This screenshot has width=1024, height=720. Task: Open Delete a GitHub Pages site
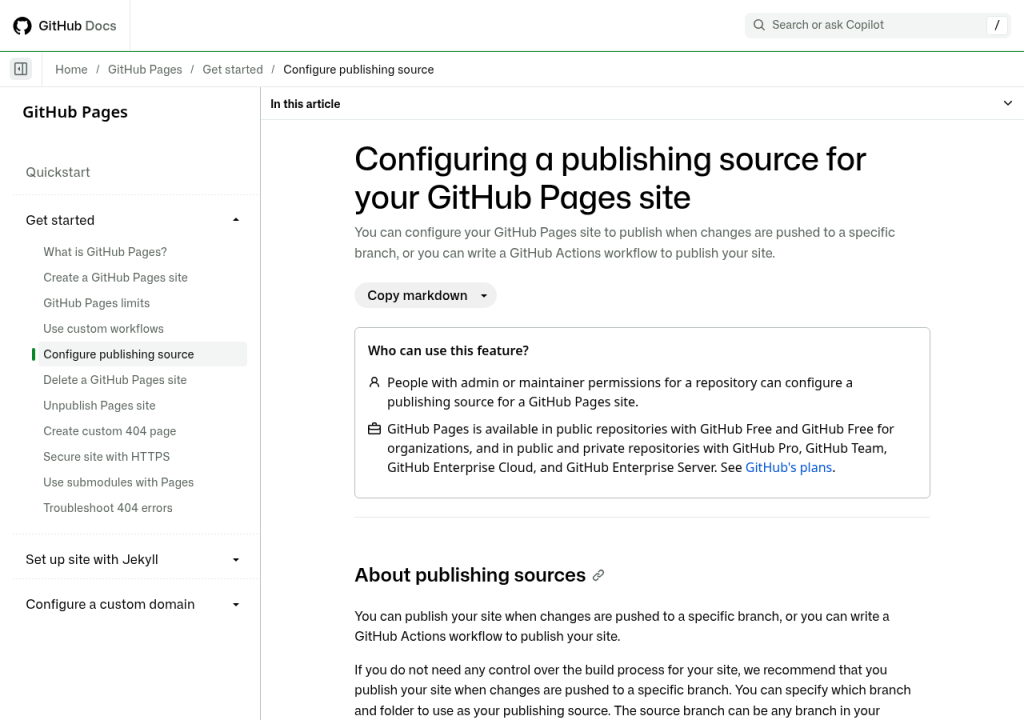[115, 380]
